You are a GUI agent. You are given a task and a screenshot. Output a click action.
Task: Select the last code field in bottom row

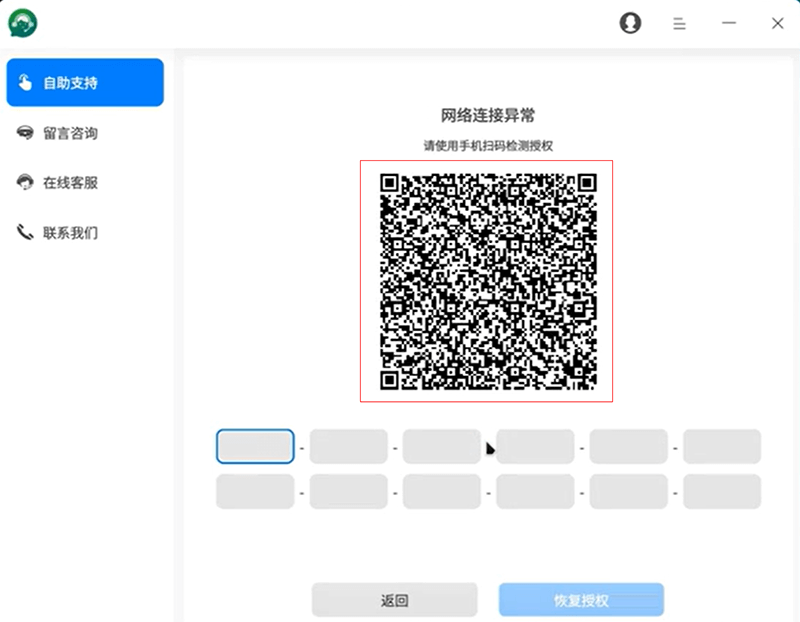[722, 491]
